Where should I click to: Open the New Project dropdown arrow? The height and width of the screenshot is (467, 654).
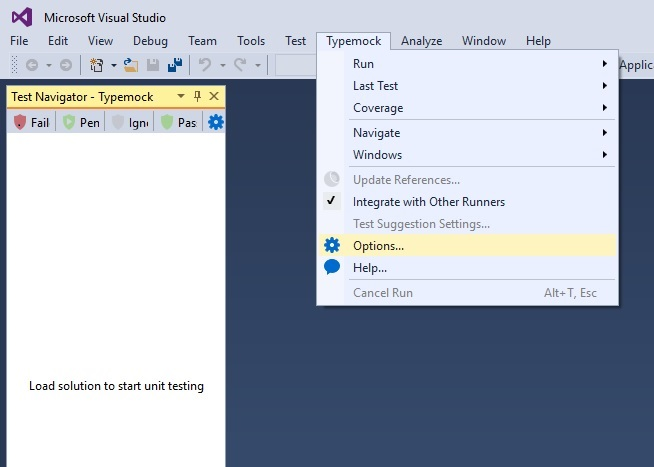113,65
